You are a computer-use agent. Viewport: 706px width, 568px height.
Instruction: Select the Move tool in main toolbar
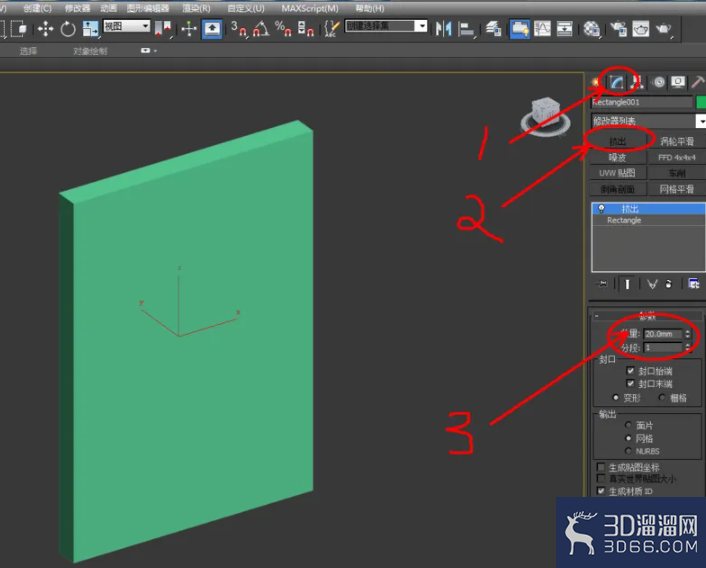(x=45, y=29)
